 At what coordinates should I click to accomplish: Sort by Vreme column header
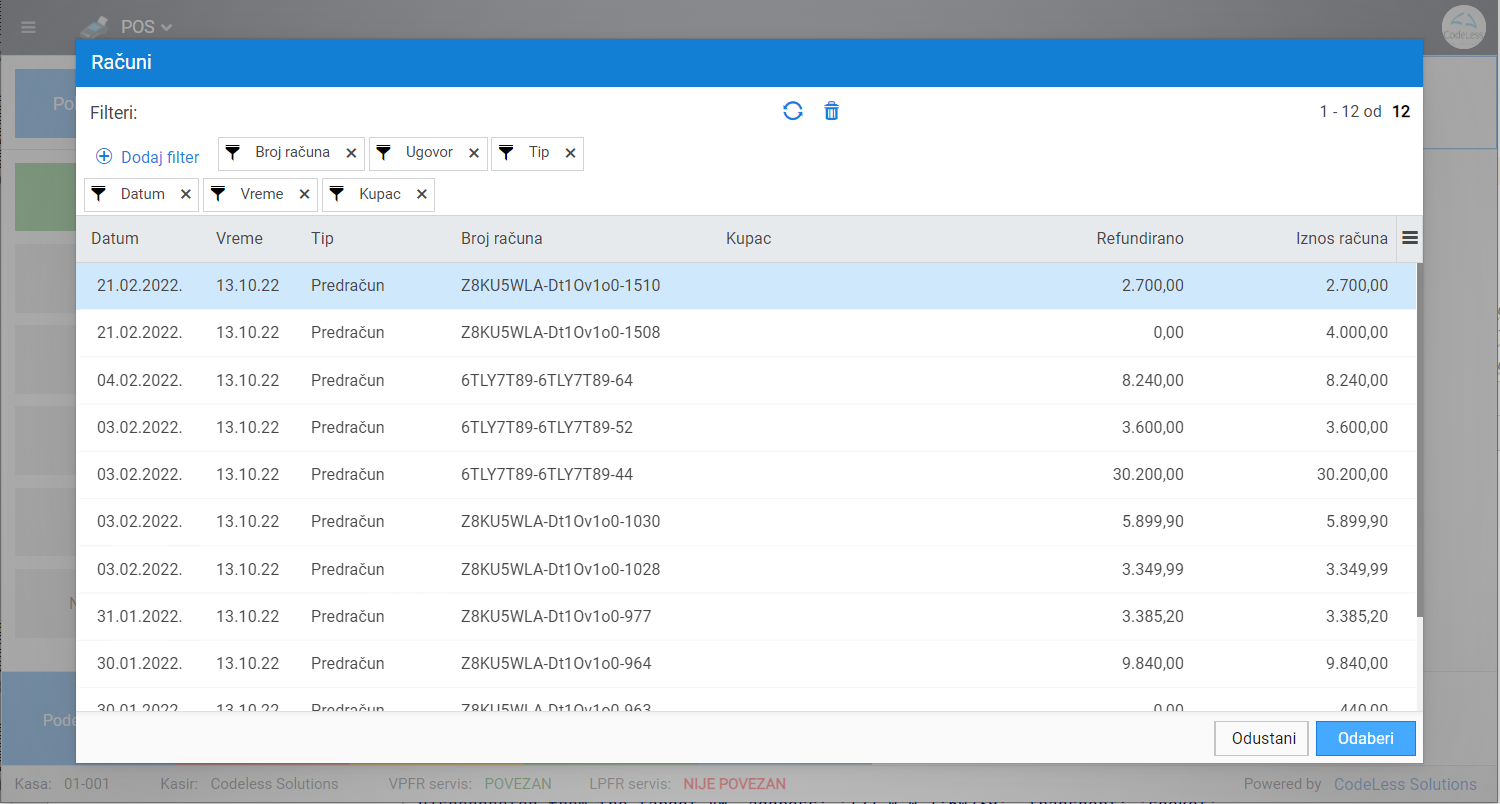(x=239, y=238)
